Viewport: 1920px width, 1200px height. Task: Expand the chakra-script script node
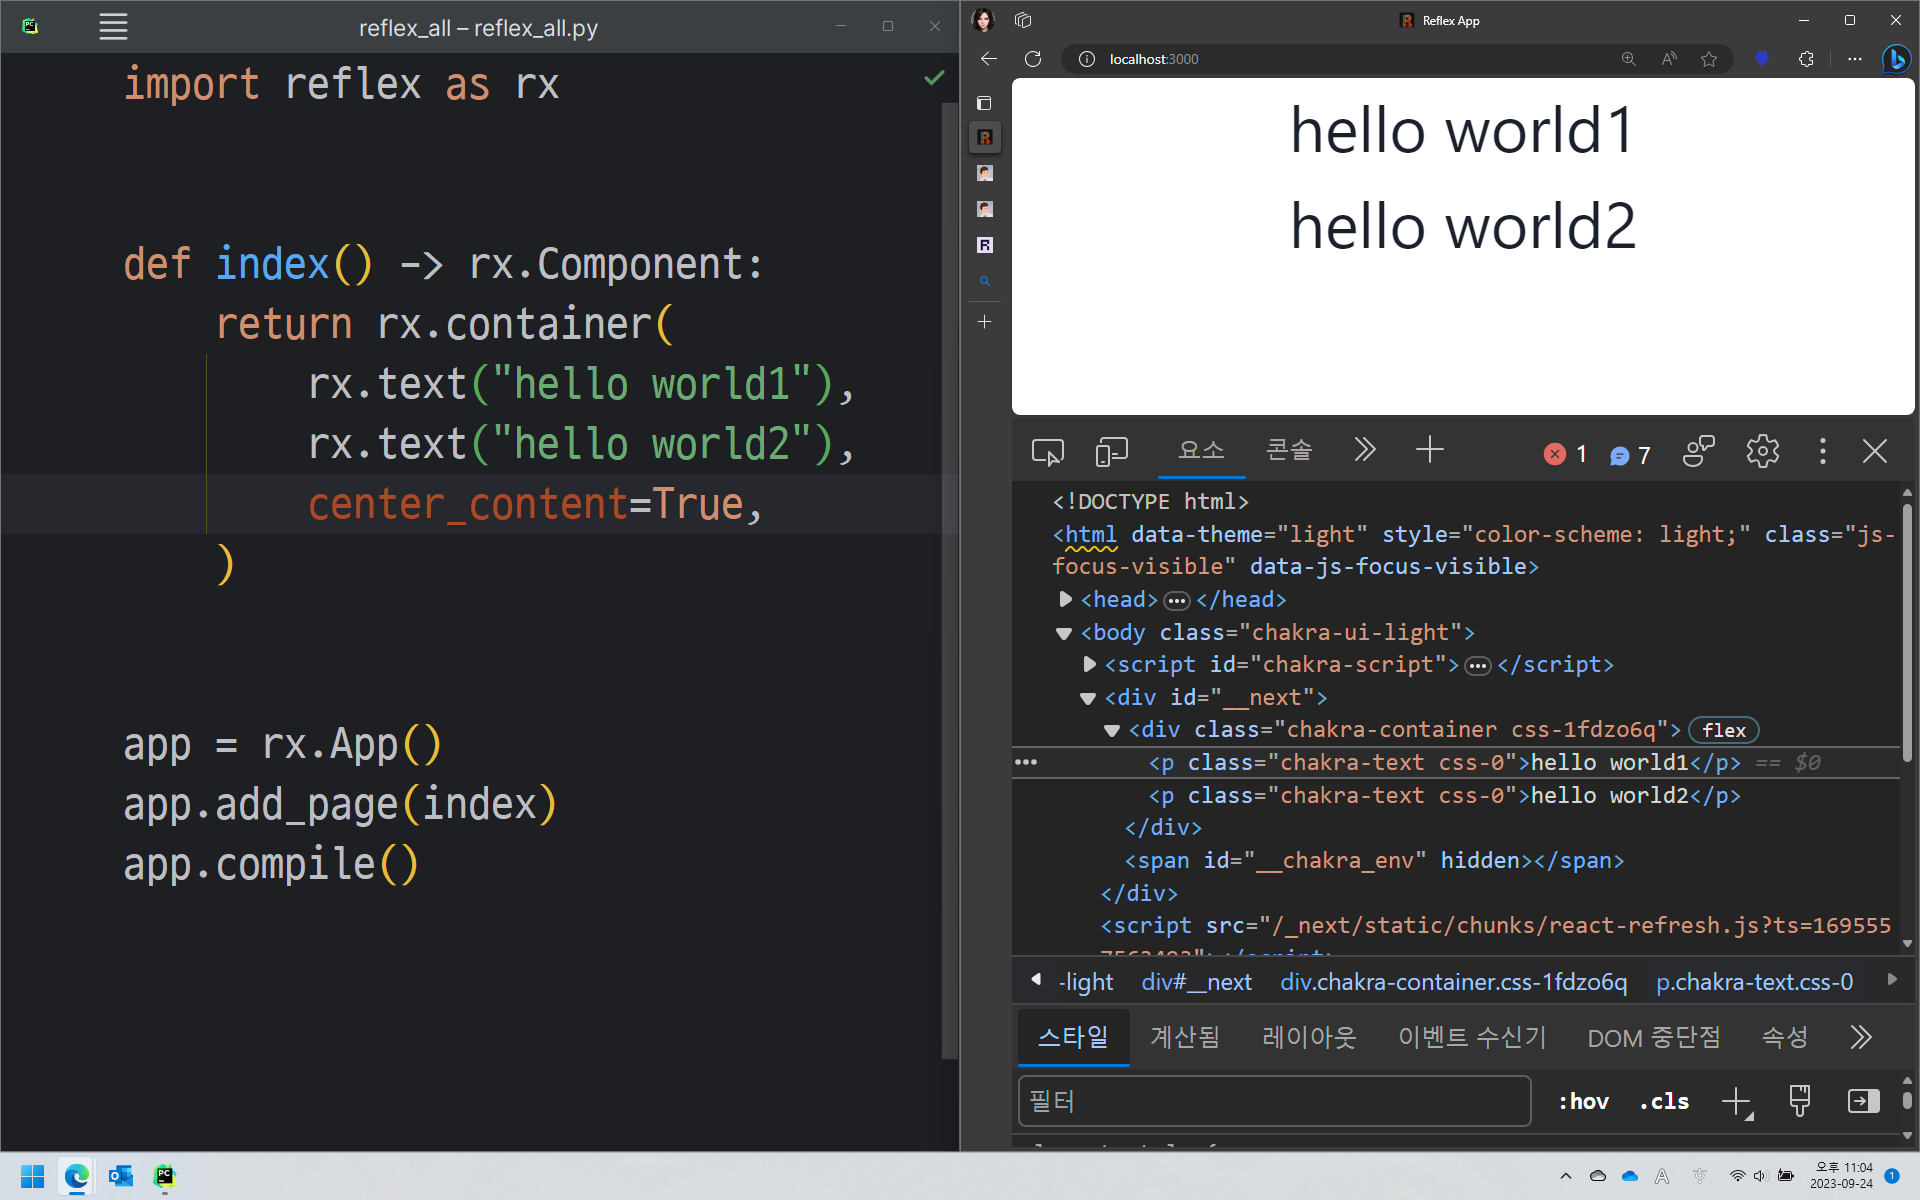(x=1089, y=664)
